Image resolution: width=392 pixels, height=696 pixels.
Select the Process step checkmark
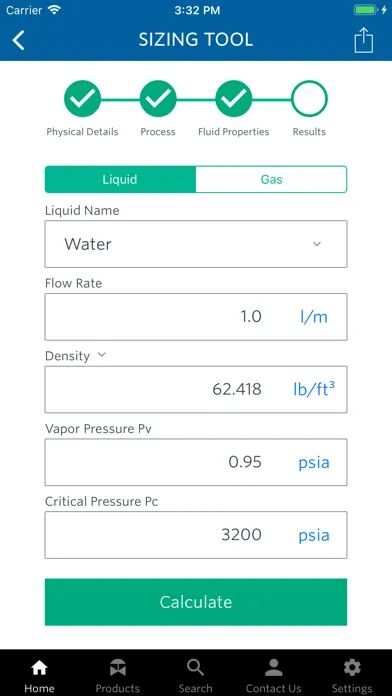tap(158, 99)
